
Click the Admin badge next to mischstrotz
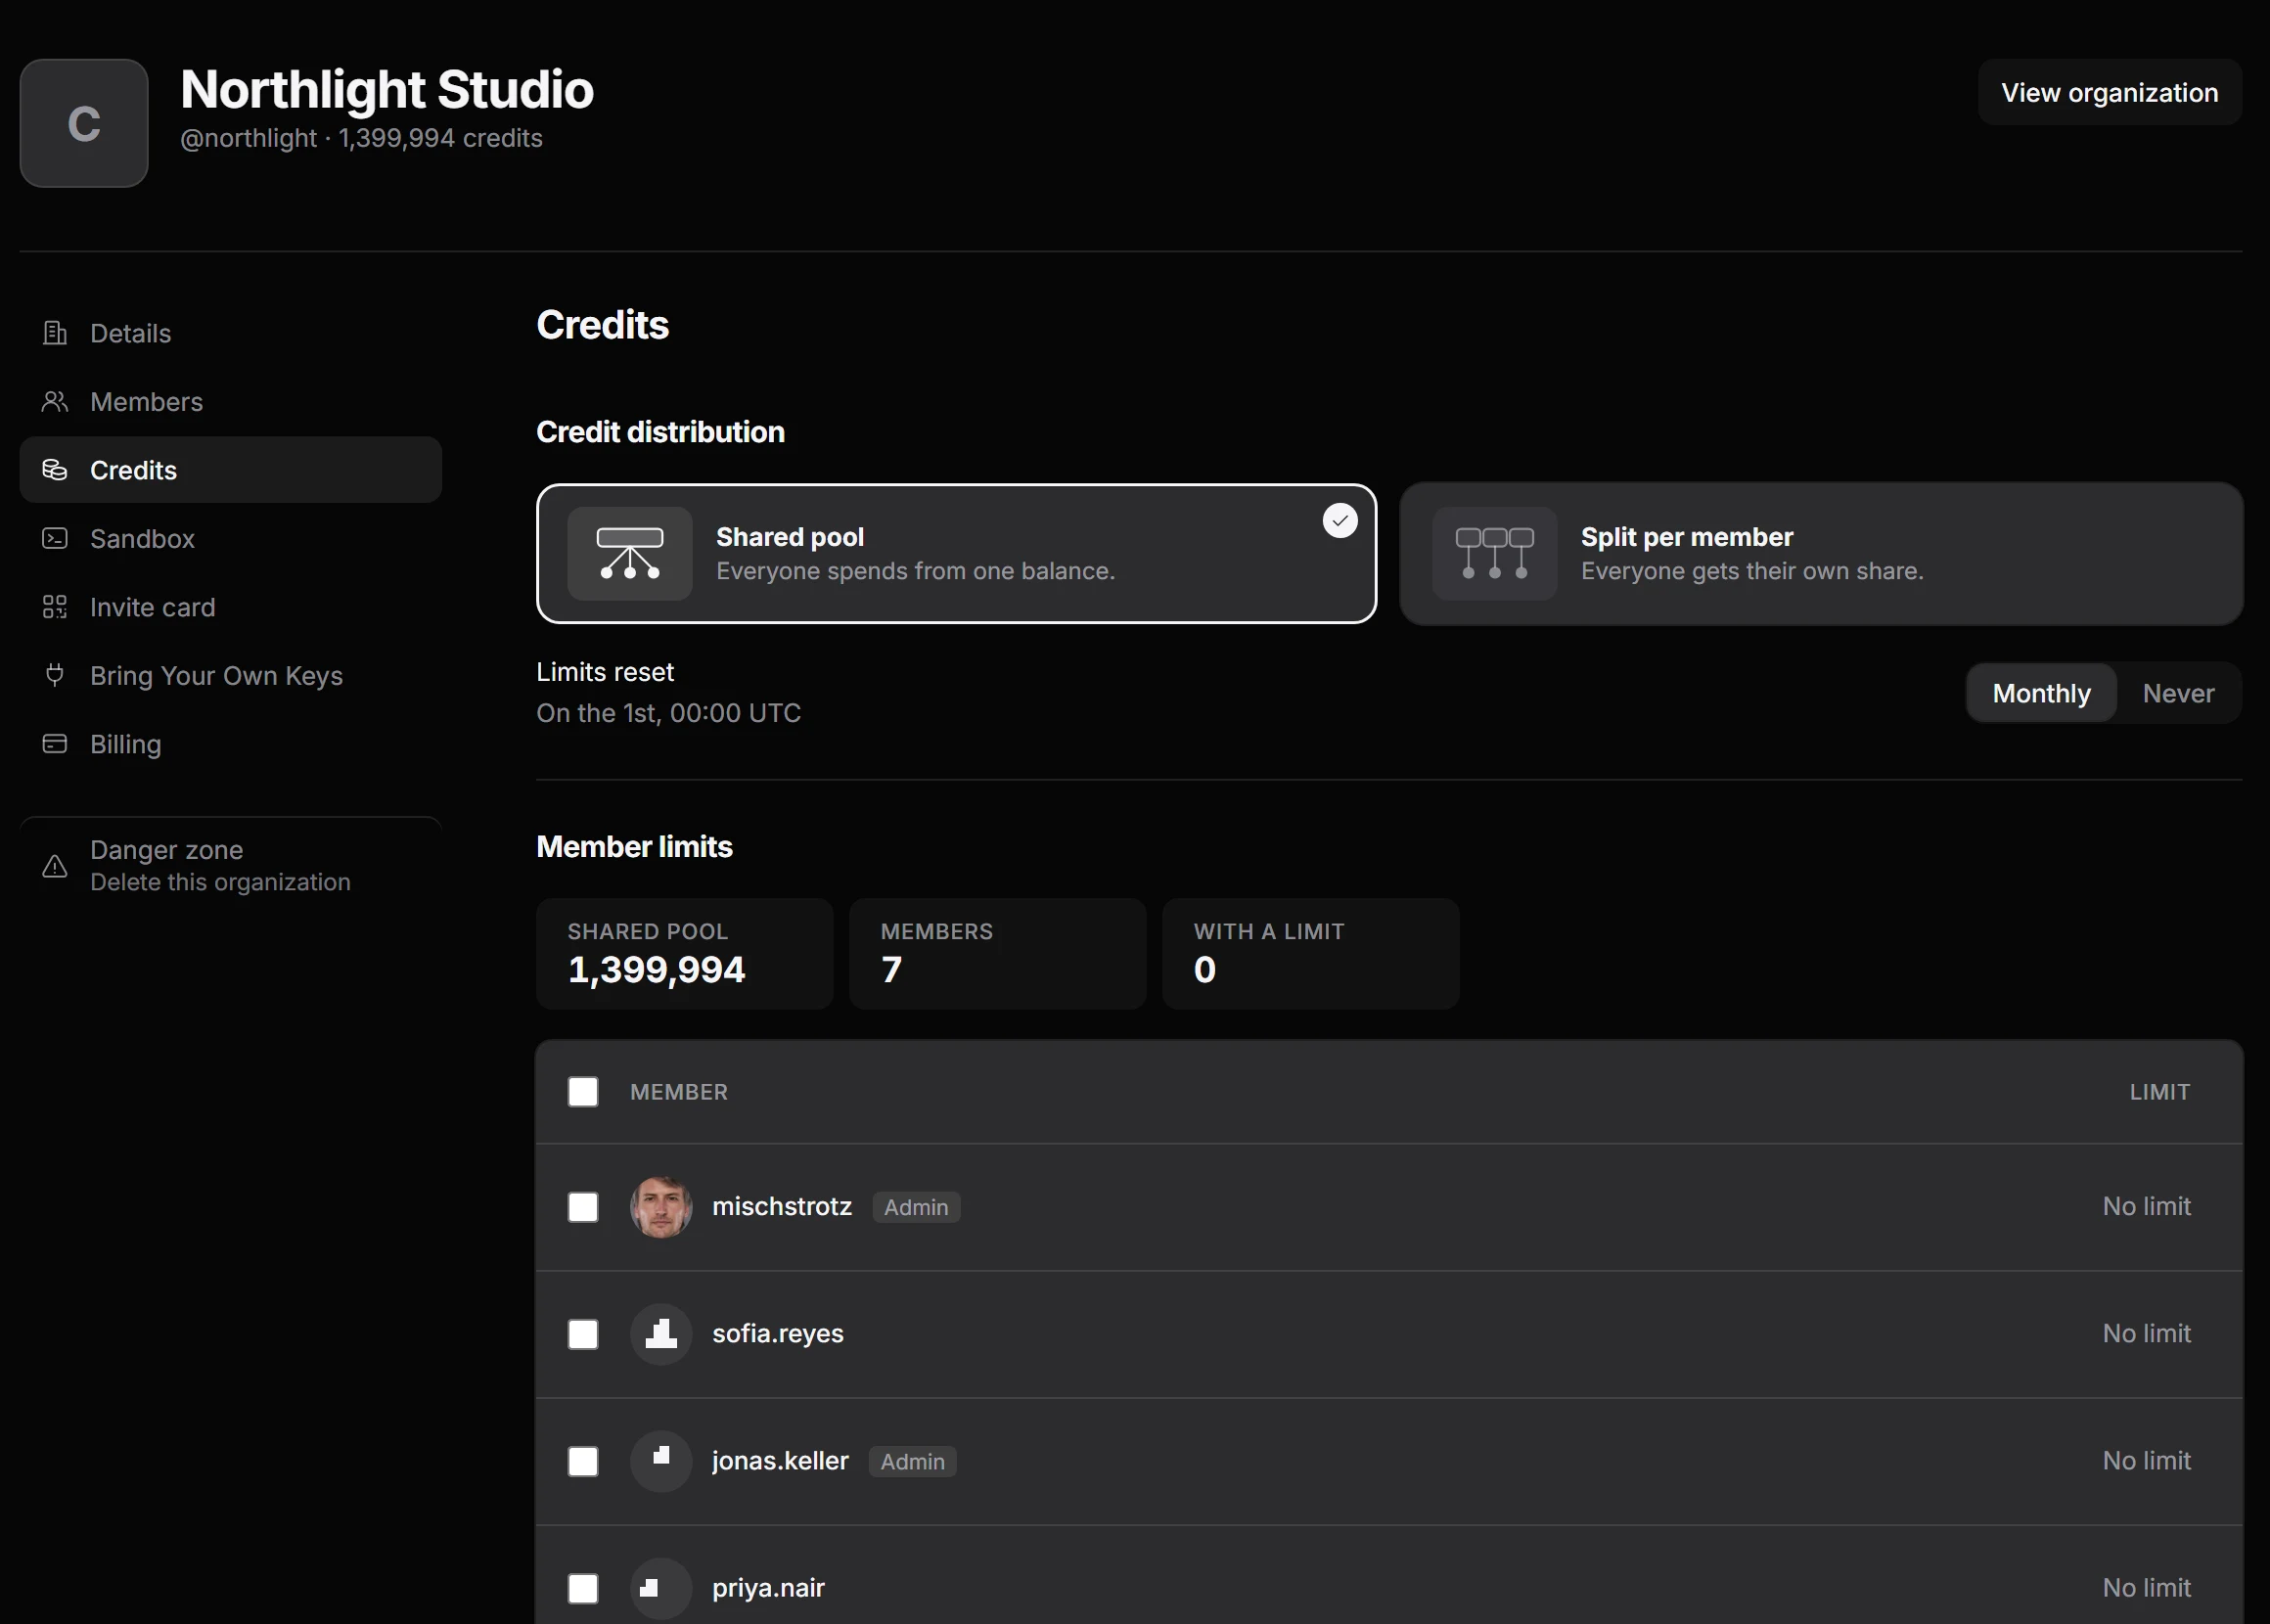916,1207
